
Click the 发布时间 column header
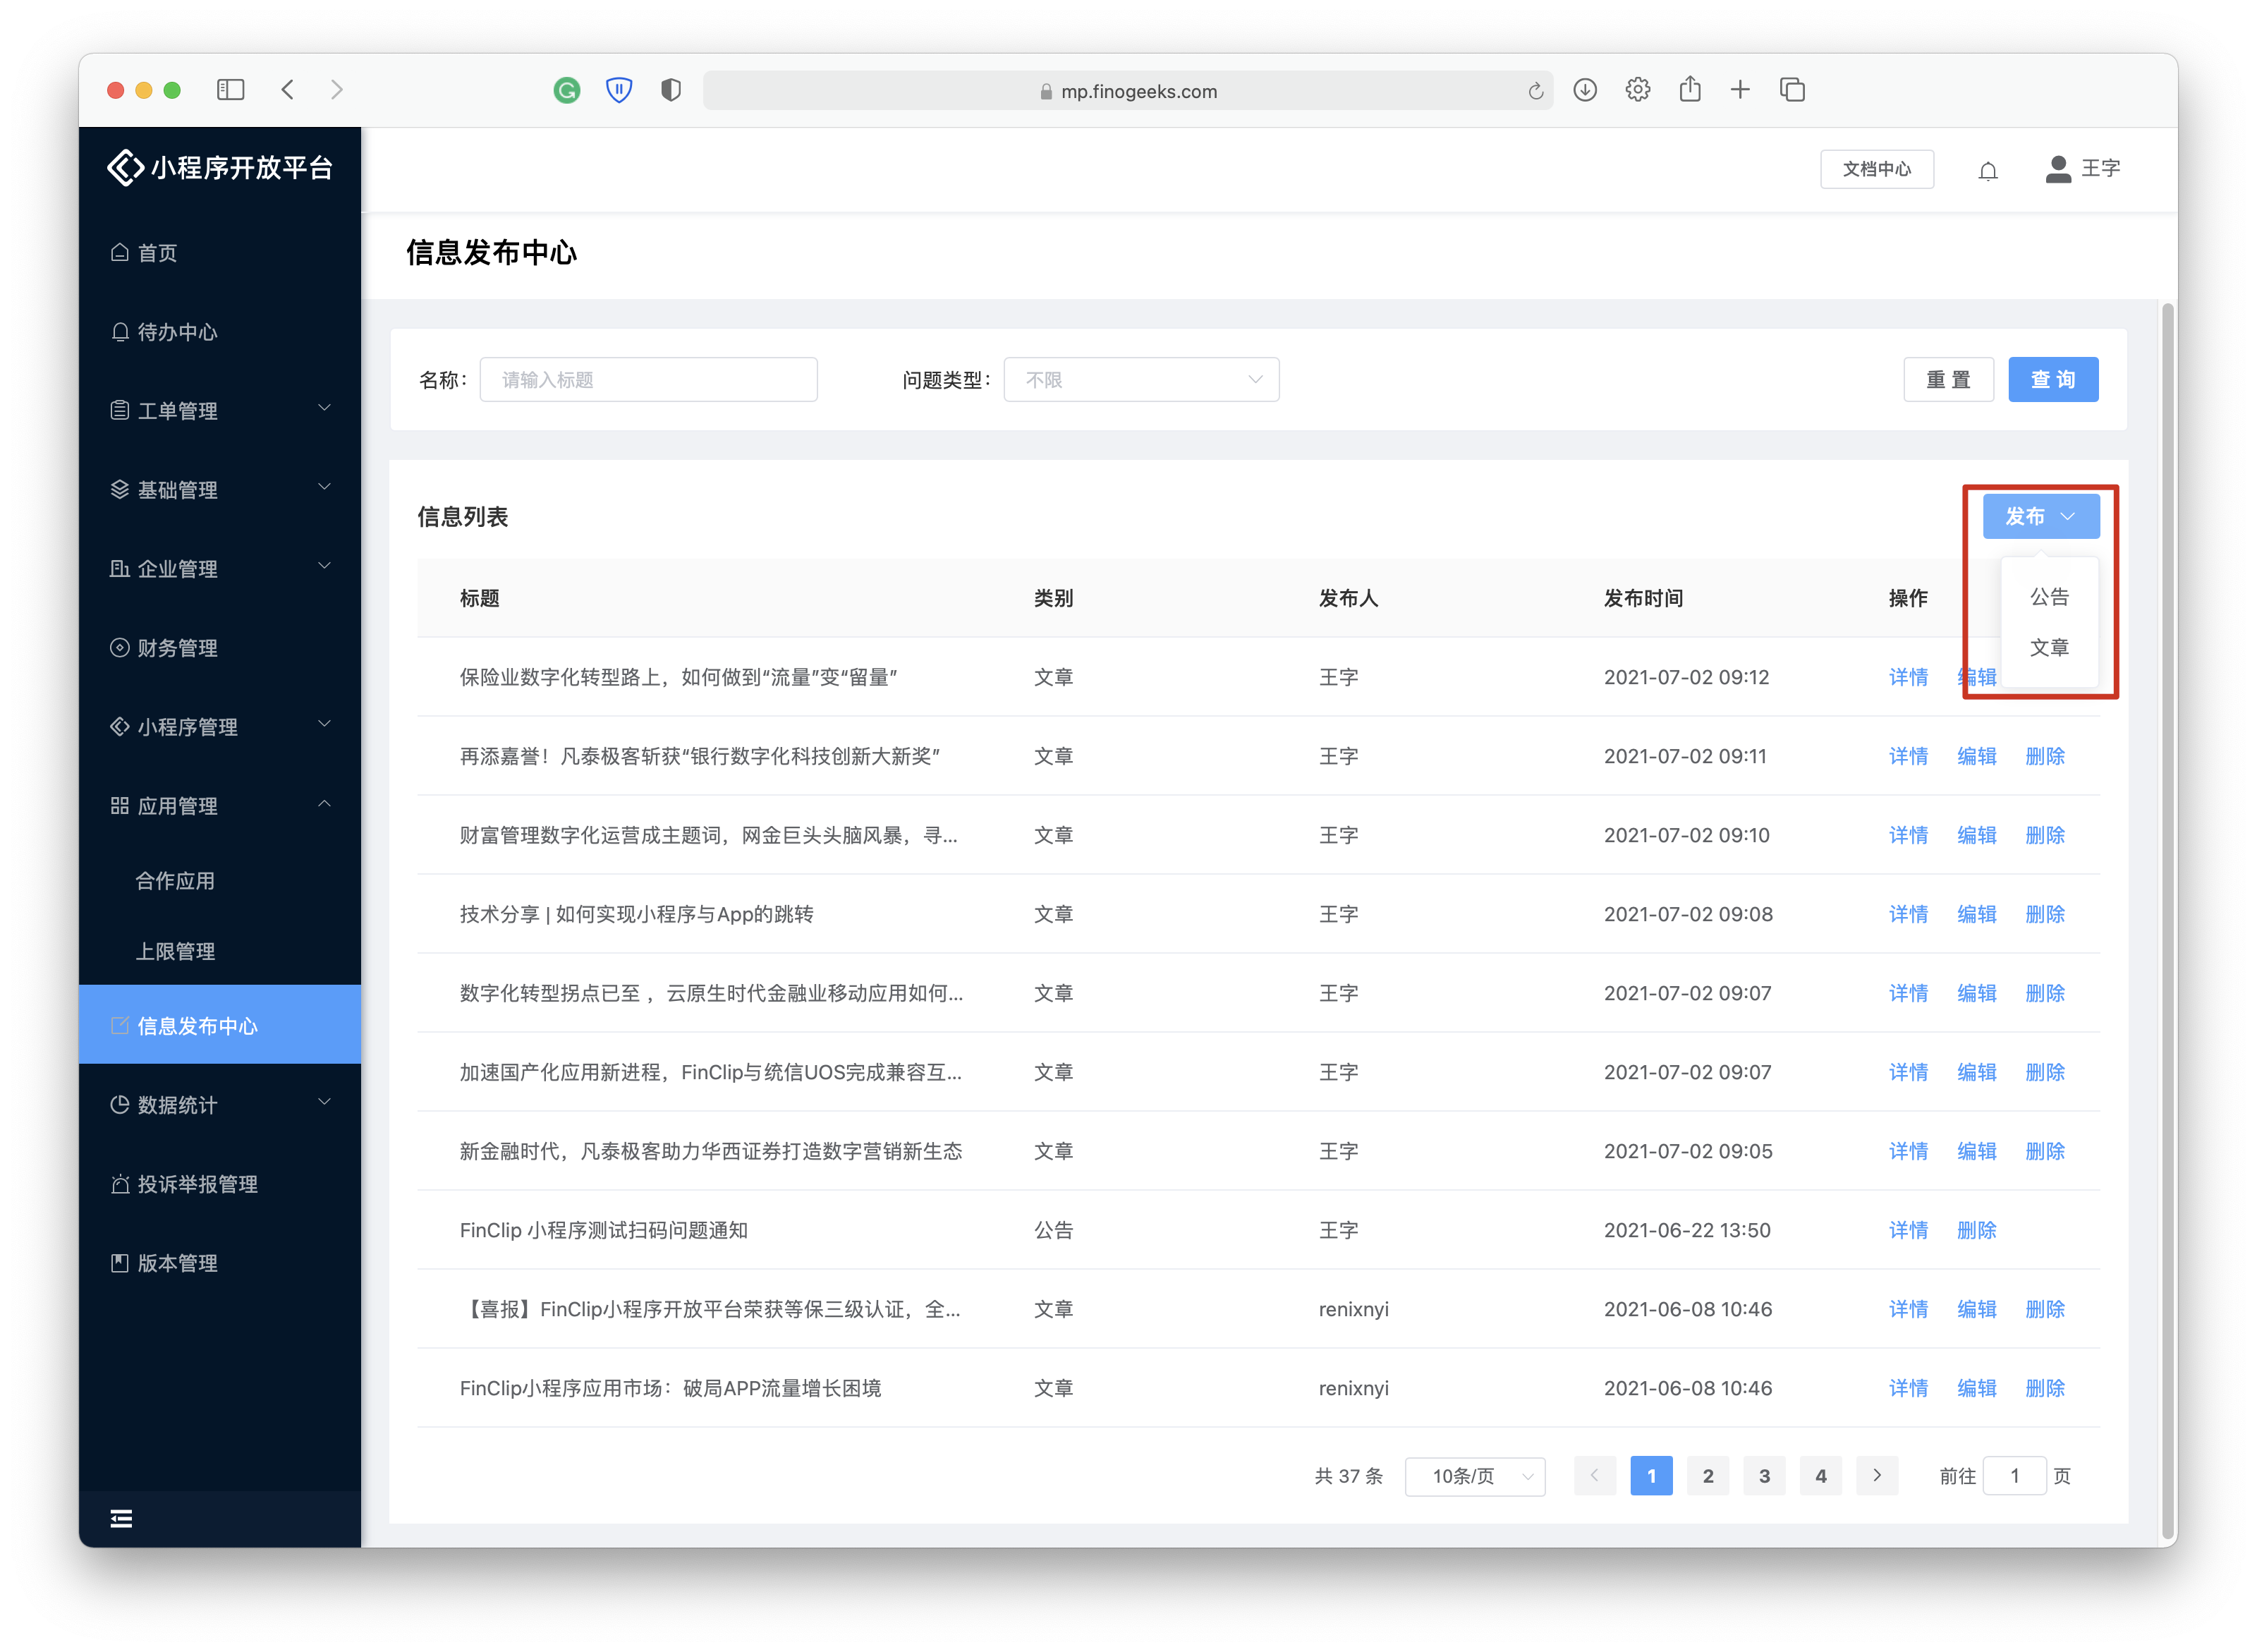click(x=1643, y=598)
